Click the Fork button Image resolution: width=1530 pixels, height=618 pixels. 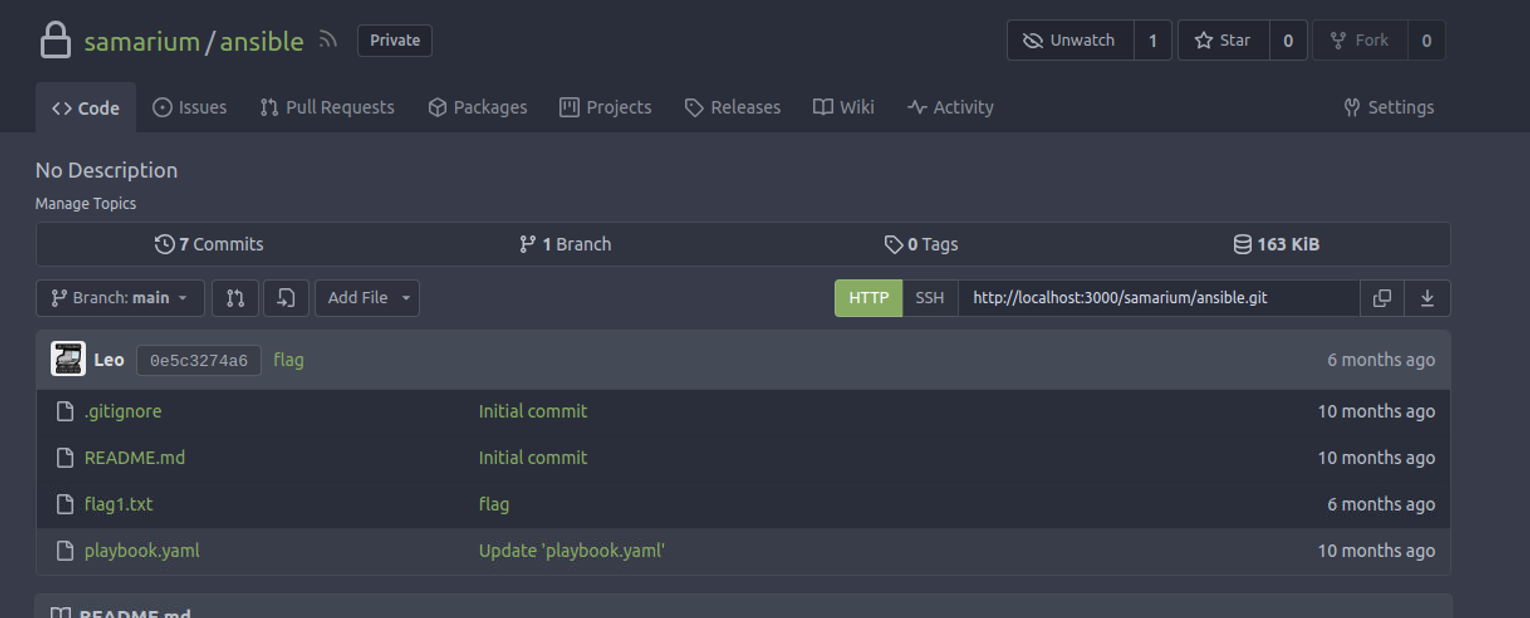[1360, 40]
